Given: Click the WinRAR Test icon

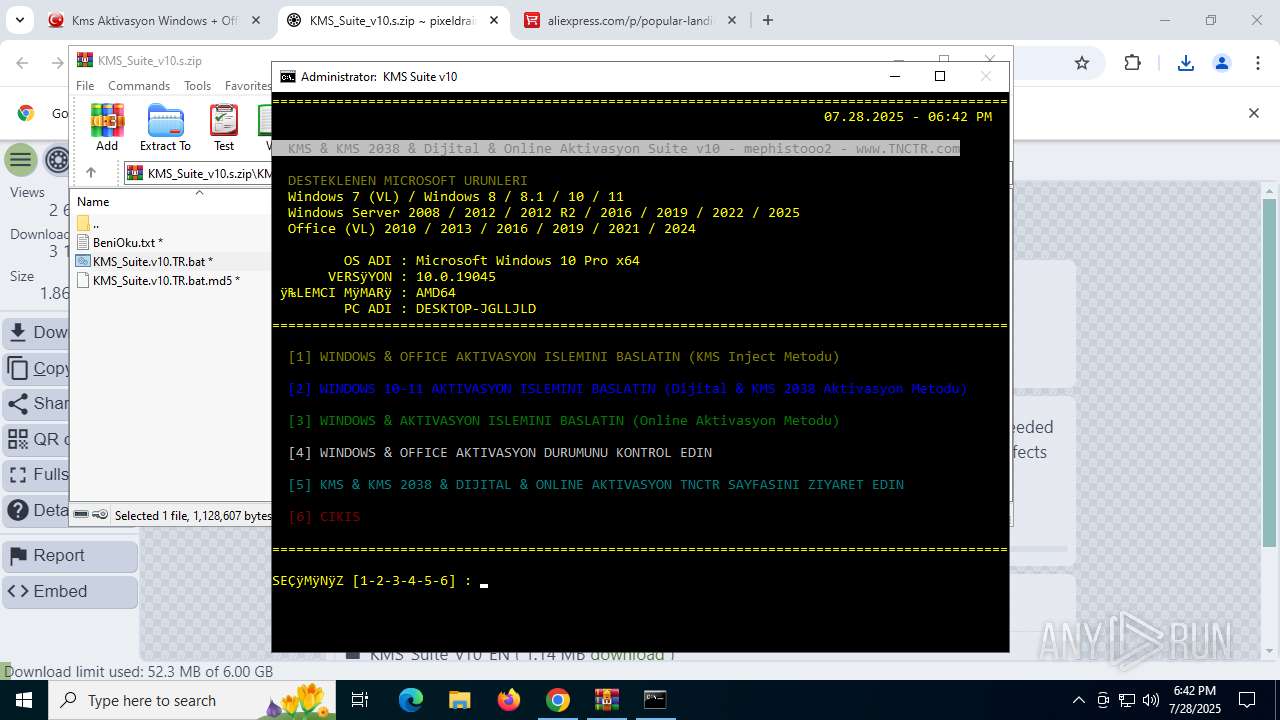Looking at the screenshot, I should click(224, 127).
